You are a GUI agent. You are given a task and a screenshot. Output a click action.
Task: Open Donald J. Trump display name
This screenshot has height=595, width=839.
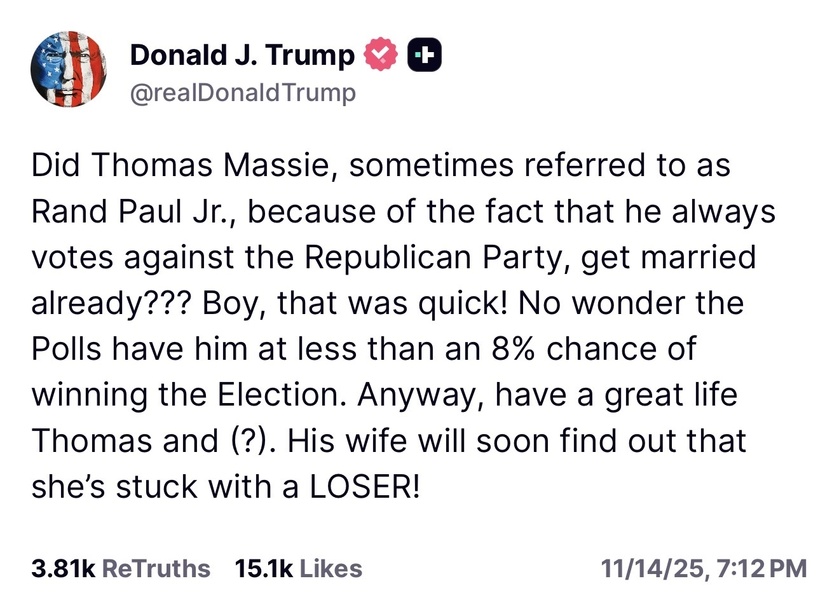pos(242,56)
